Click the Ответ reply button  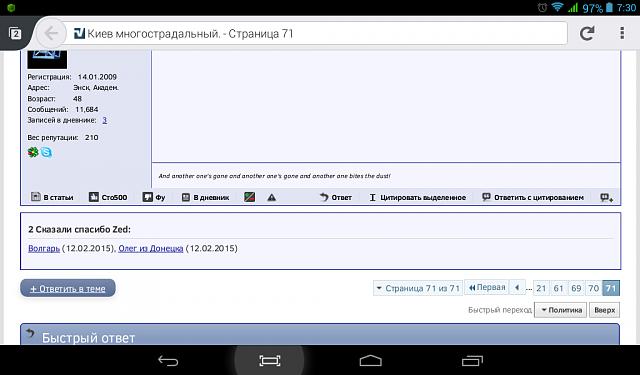point(336,197)
